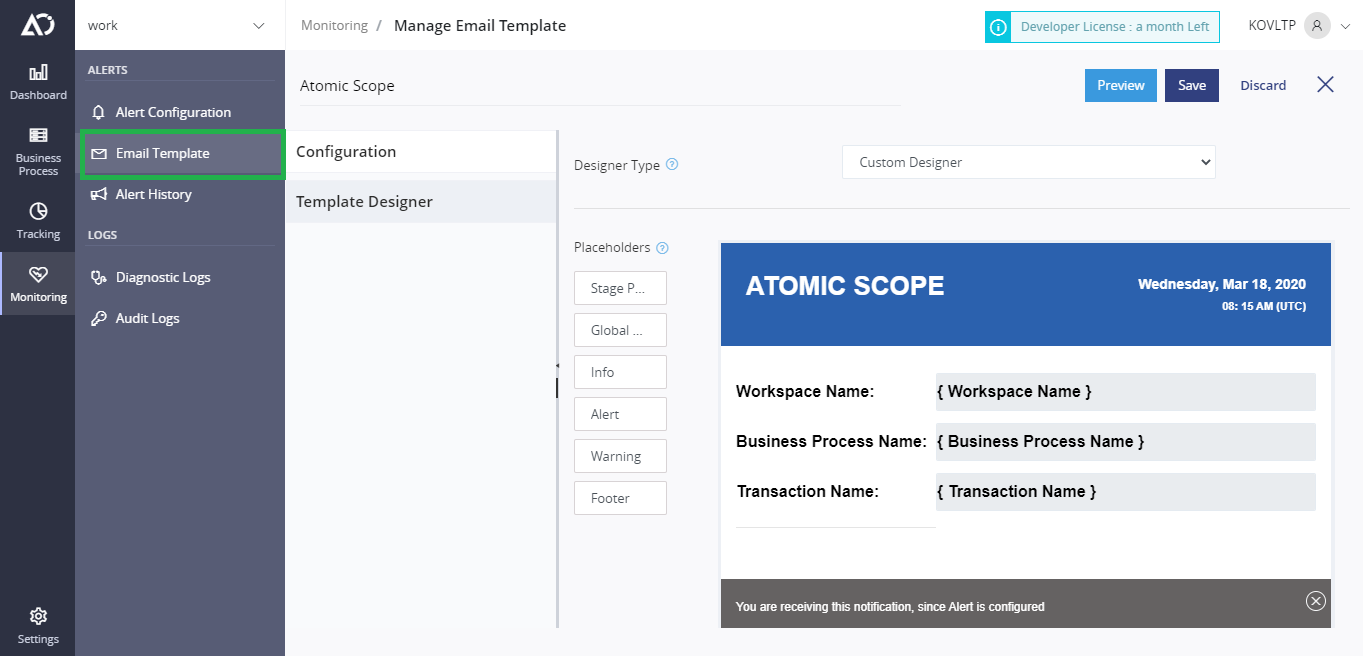Open Business Process in sidebar
1363x659 pixels.
pos(38,151)
